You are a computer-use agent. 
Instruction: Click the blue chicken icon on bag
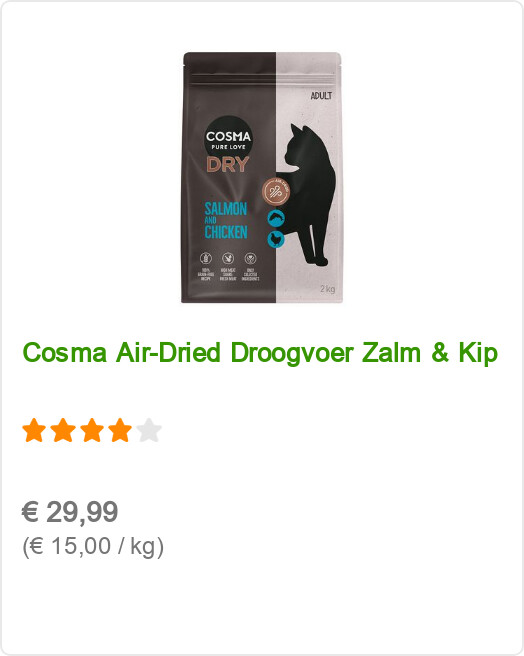[276, 240]
